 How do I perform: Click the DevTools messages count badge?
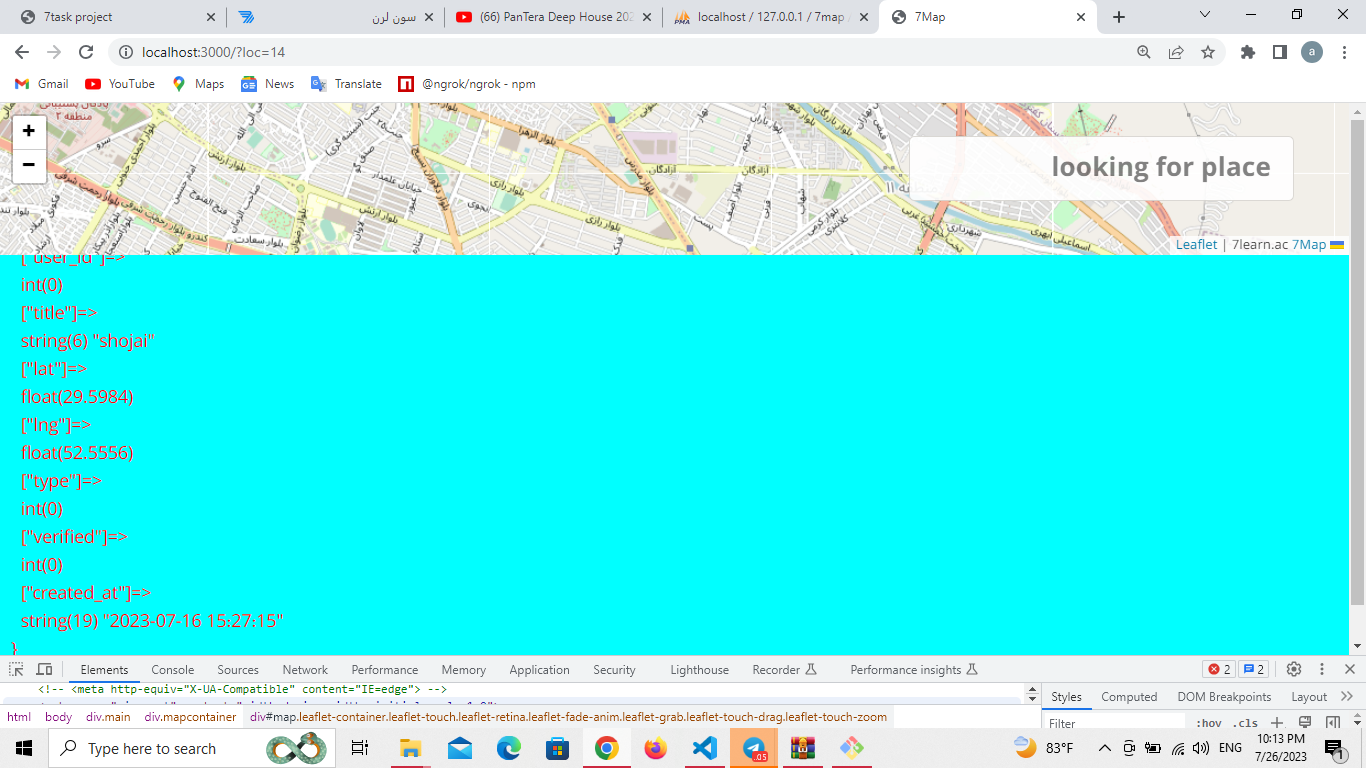(1254, 670)
